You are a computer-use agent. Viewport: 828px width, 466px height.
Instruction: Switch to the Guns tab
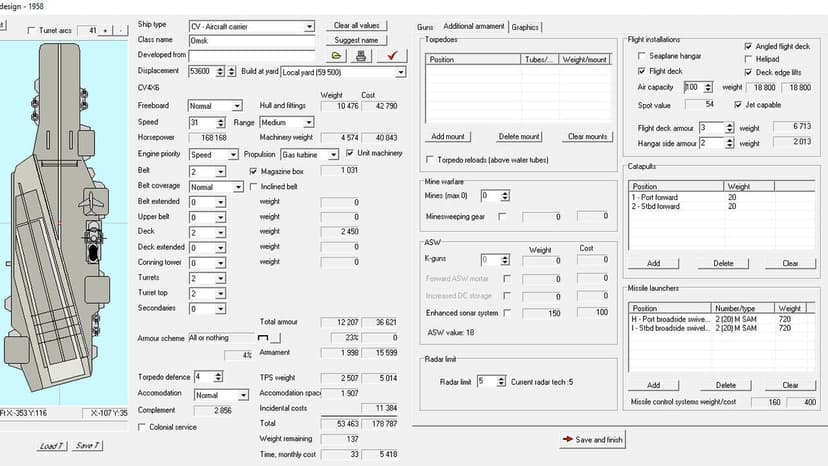point(425,27)
